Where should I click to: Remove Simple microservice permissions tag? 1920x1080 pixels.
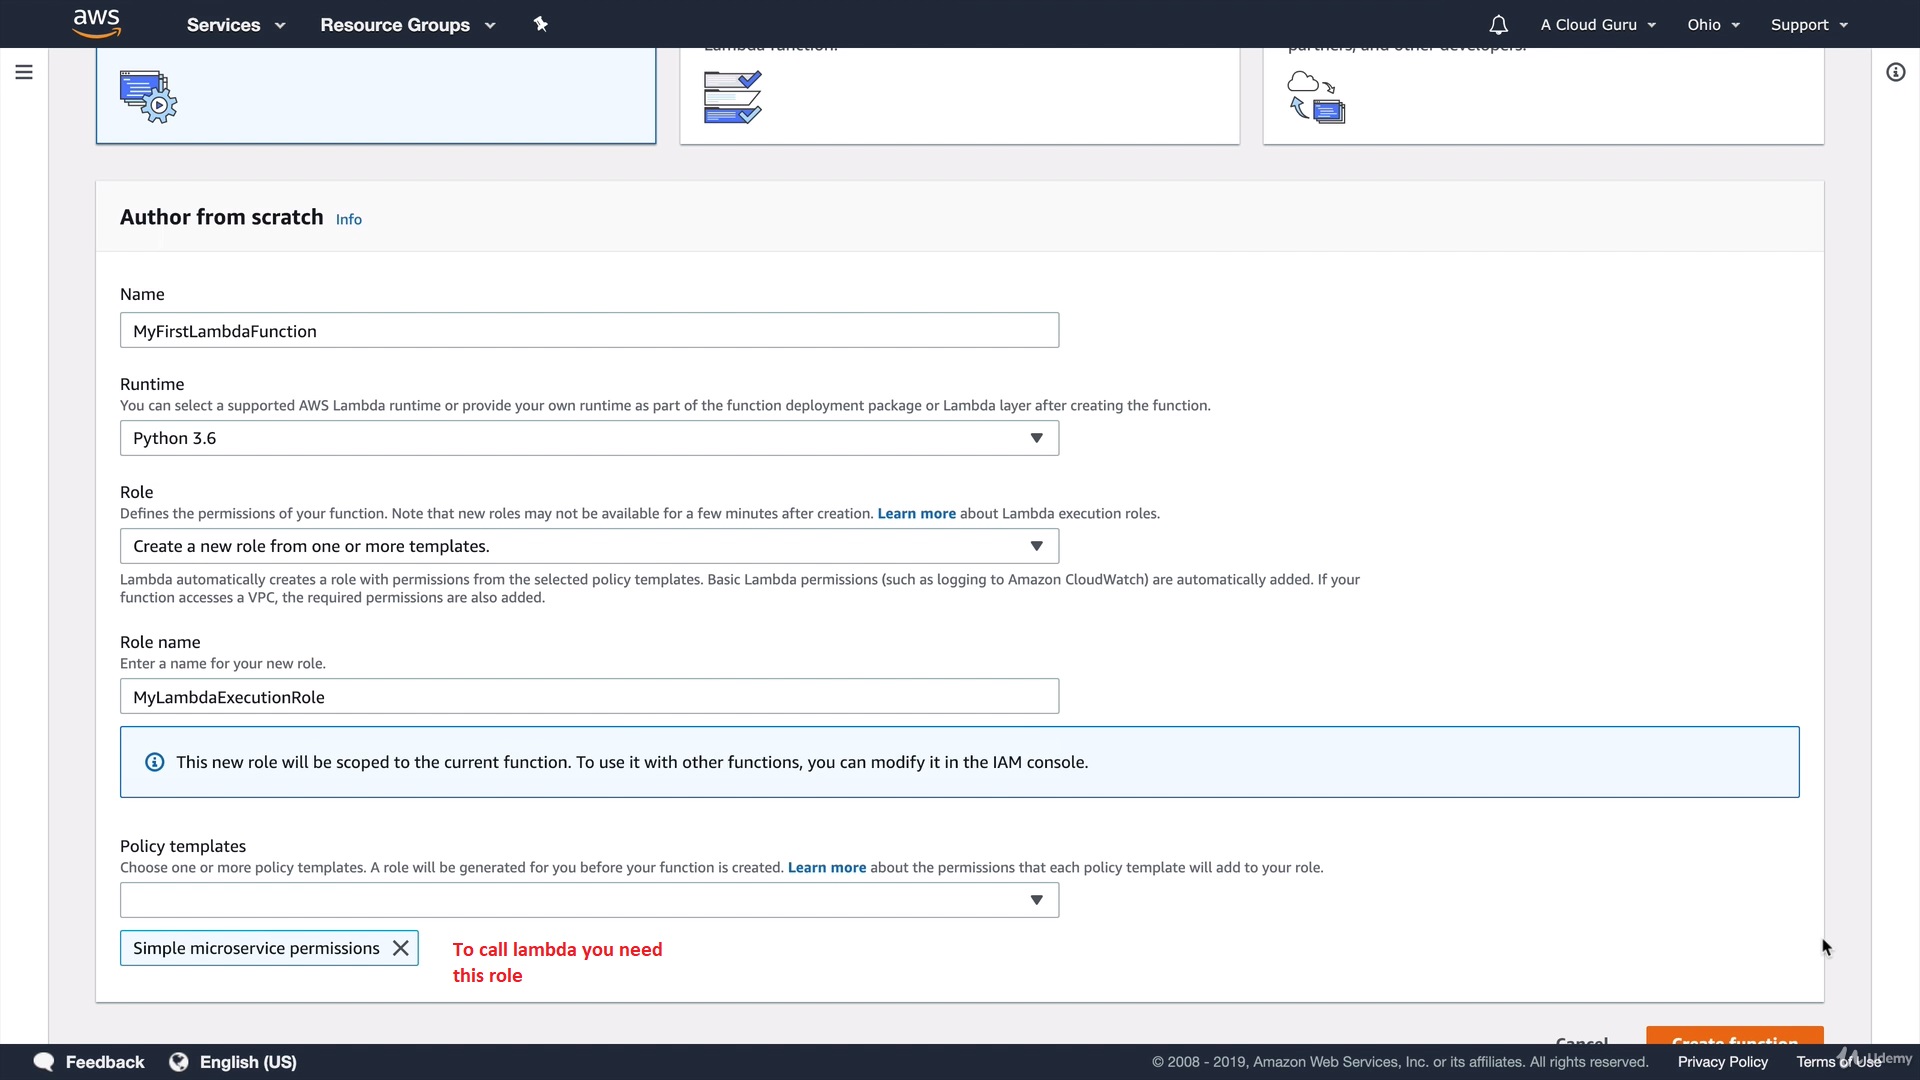(x=401, y=948)
